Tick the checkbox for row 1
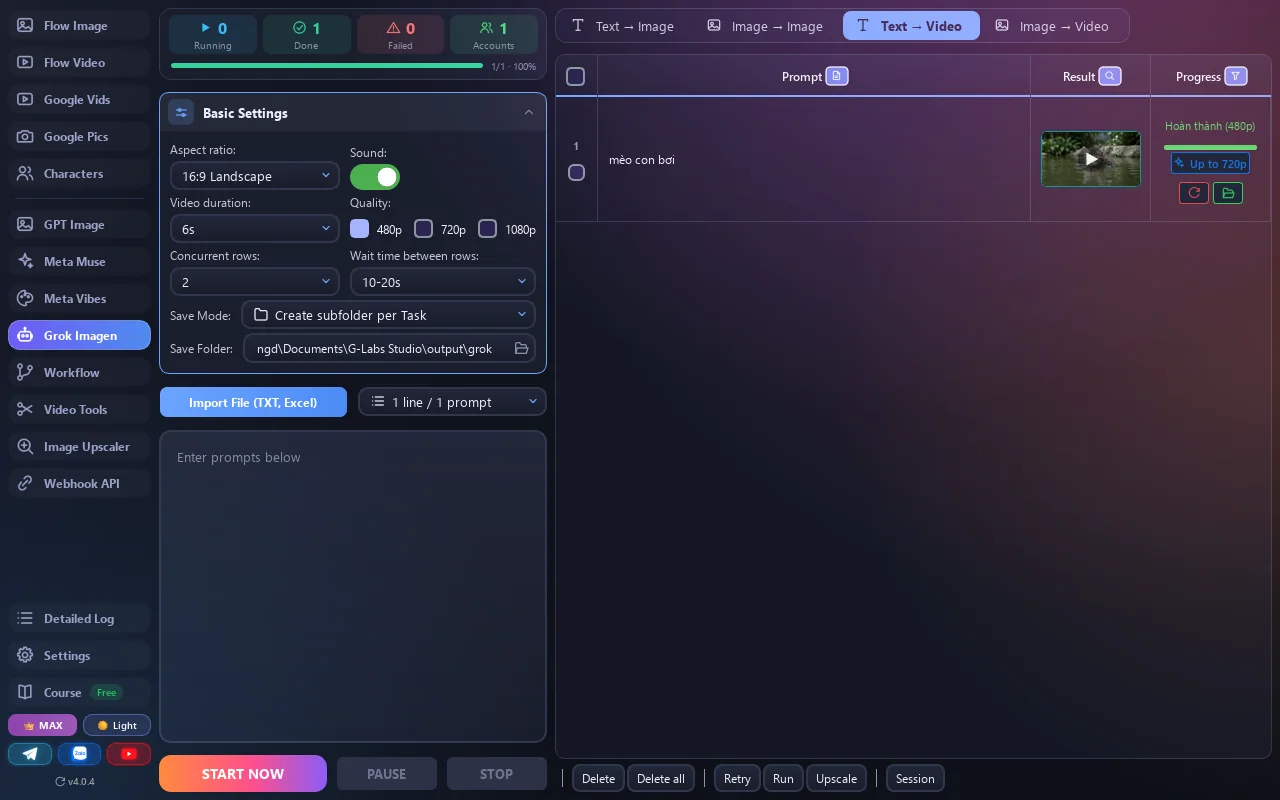The image size is (1280, 800). click(x=576, y=173)
